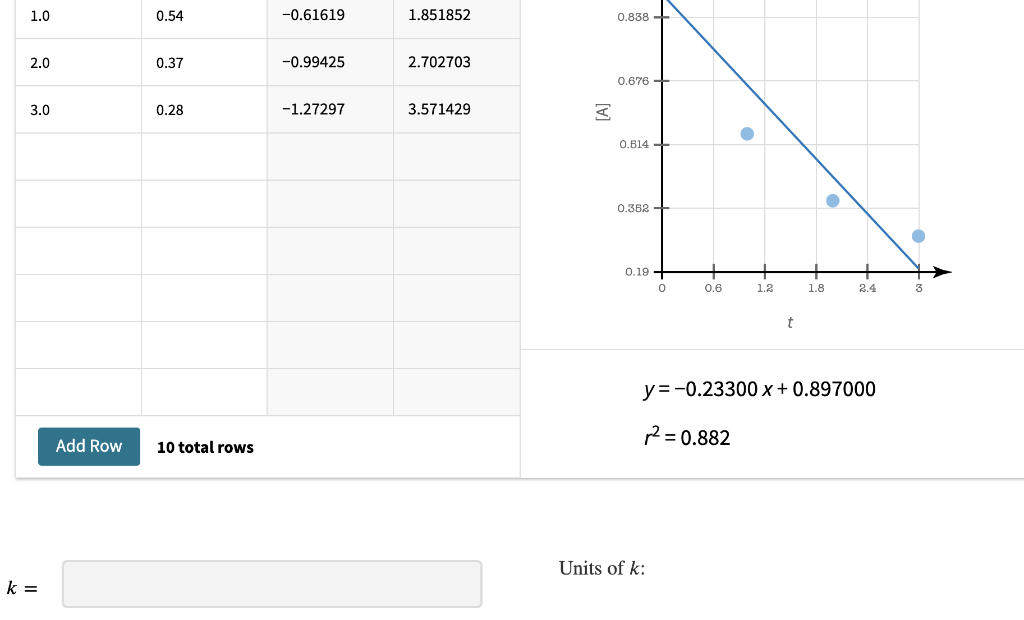Select the data point near t equals 3
This screenshot has height=620, width=1024.
tap(918, 237)
